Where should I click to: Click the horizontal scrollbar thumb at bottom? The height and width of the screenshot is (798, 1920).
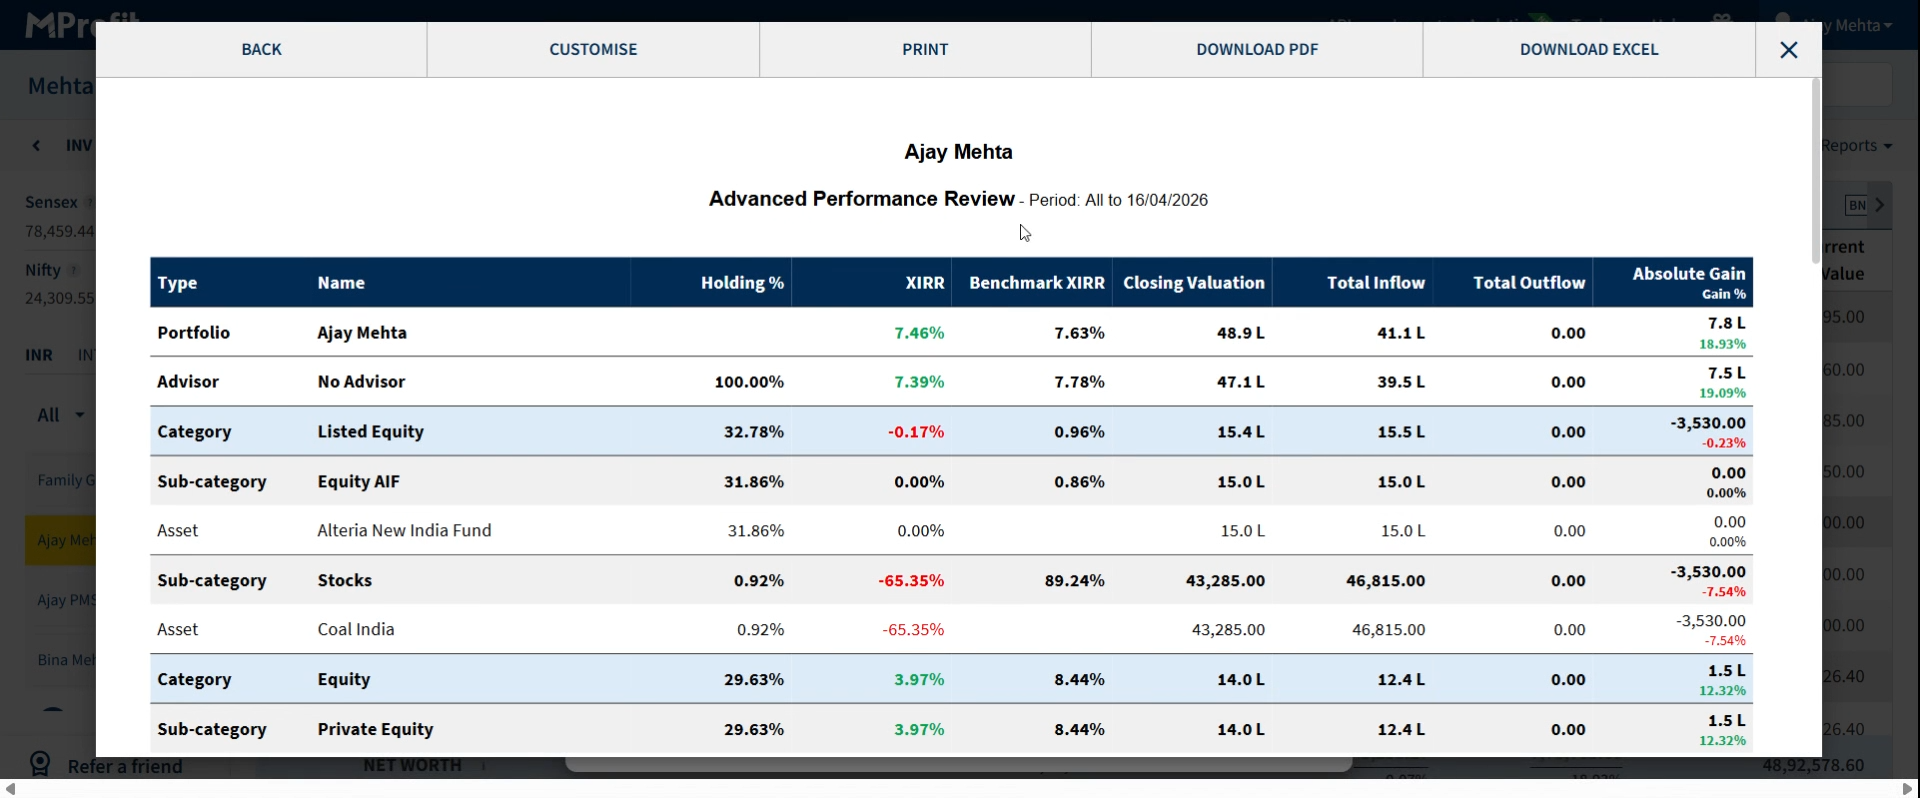pos(958,765)
